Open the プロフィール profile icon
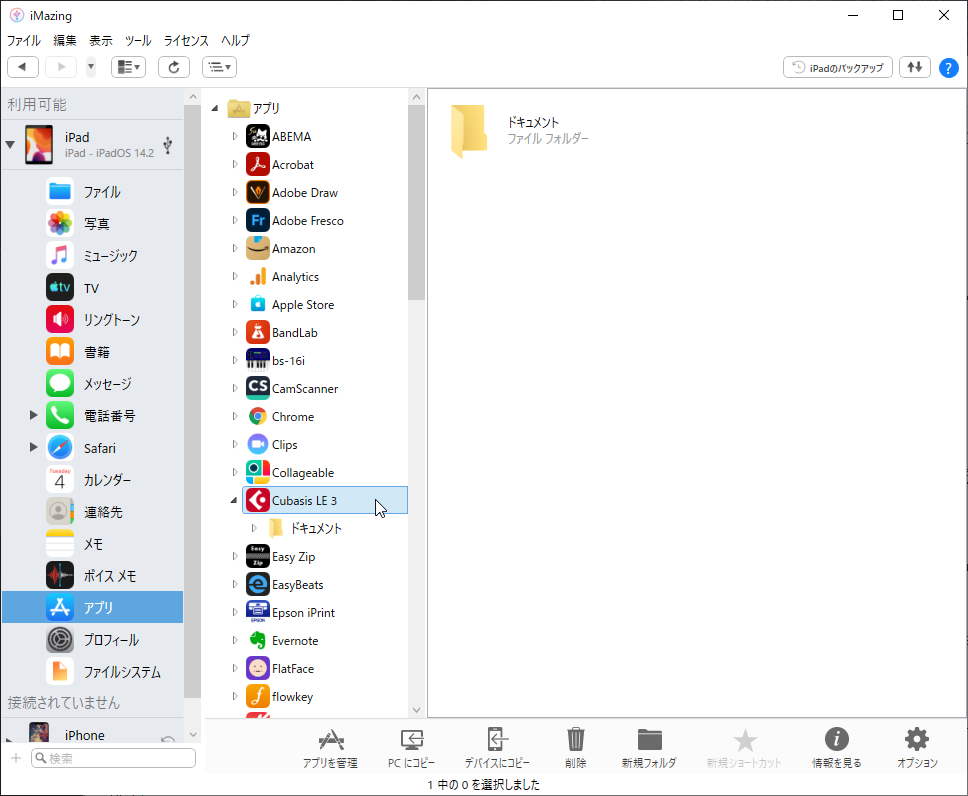Screen dimensions: 968x796 click(x=60, y=640)
